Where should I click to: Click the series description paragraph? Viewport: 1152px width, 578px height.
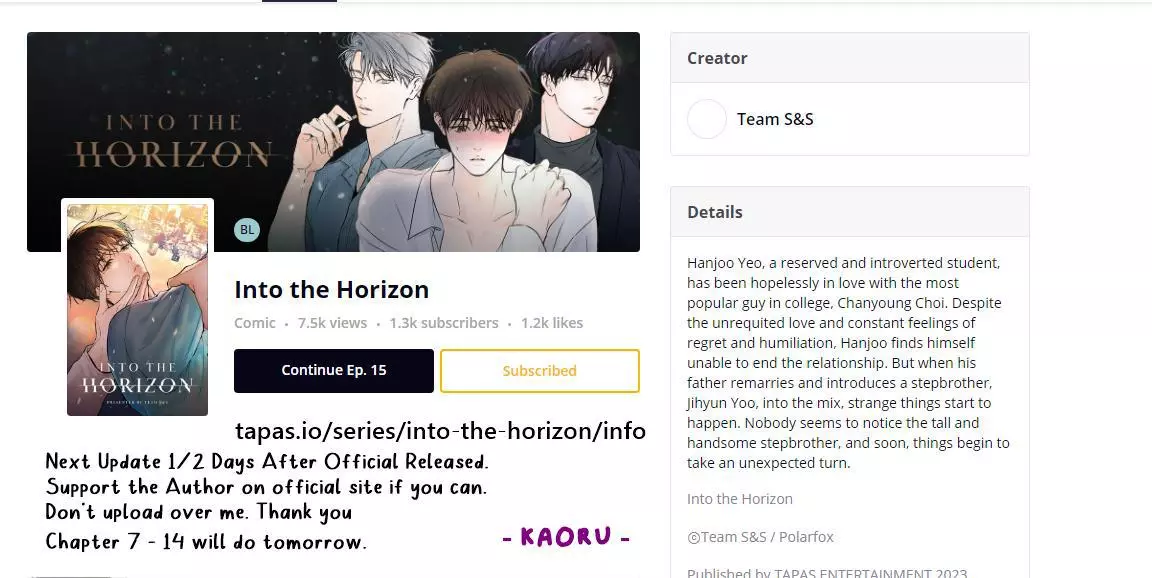point(849,363)
